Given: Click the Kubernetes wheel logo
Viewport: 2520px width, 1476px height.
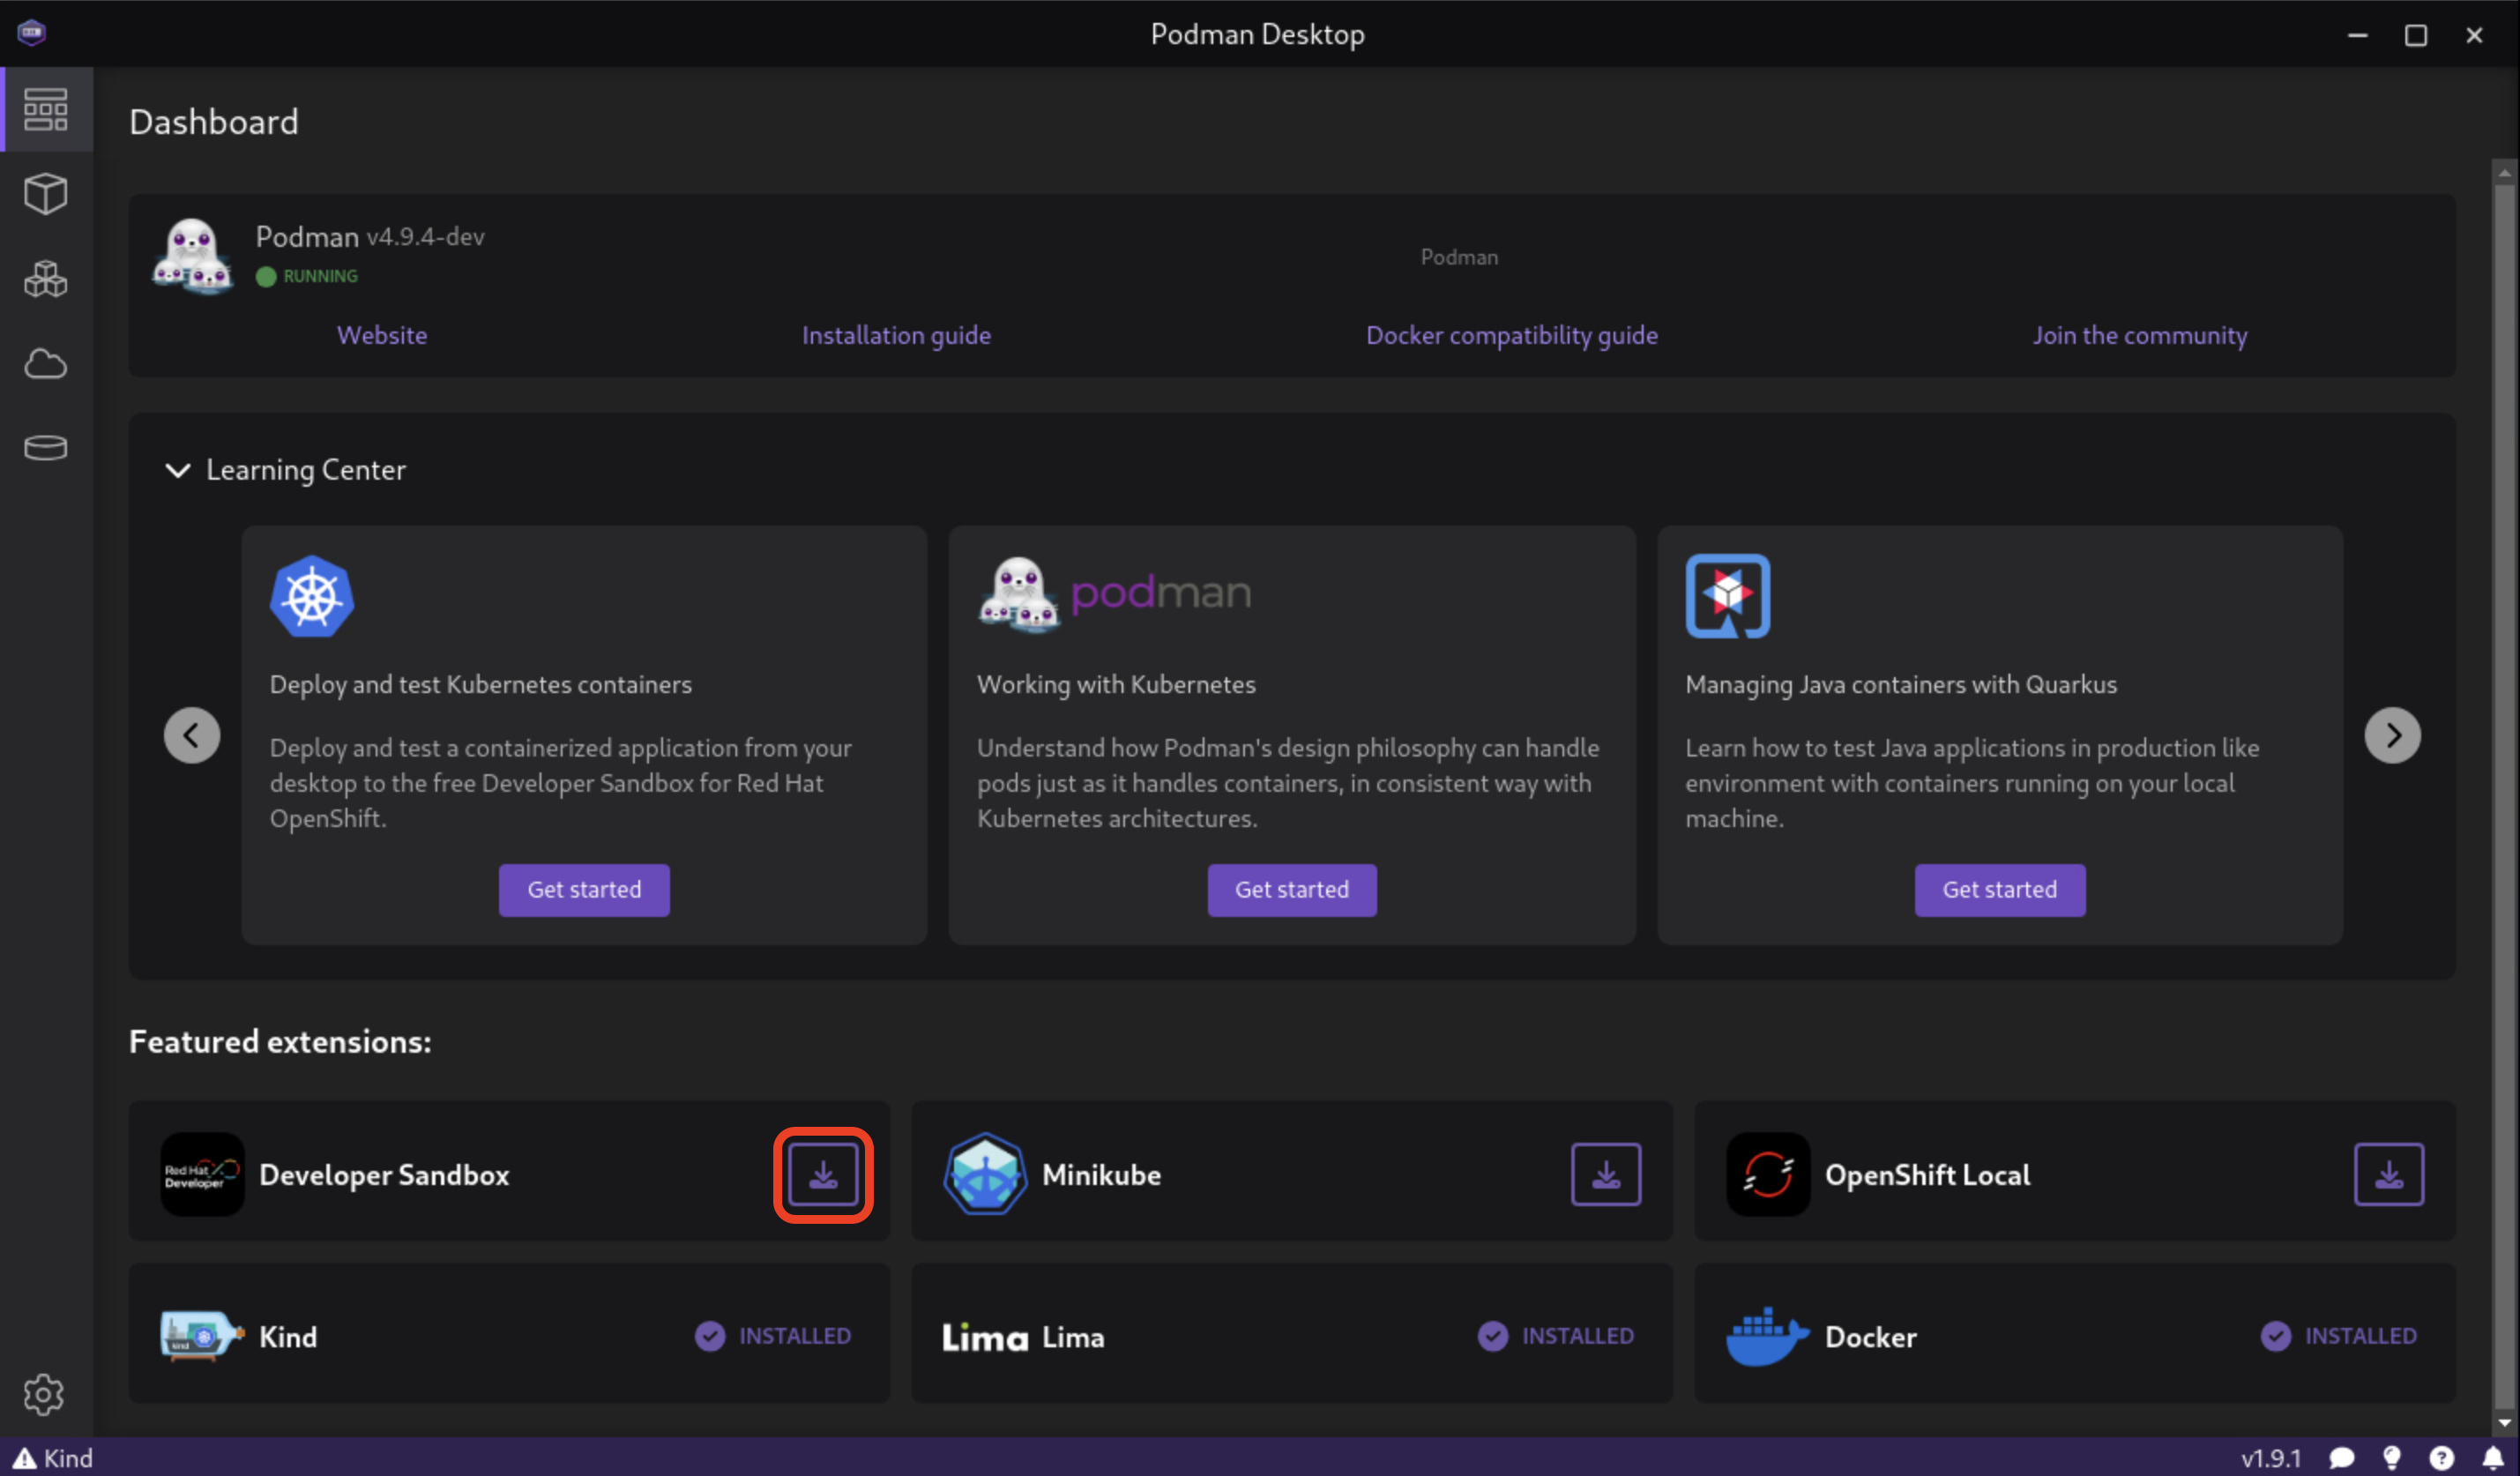Looking at the screenshot, I should click(312, 596).
